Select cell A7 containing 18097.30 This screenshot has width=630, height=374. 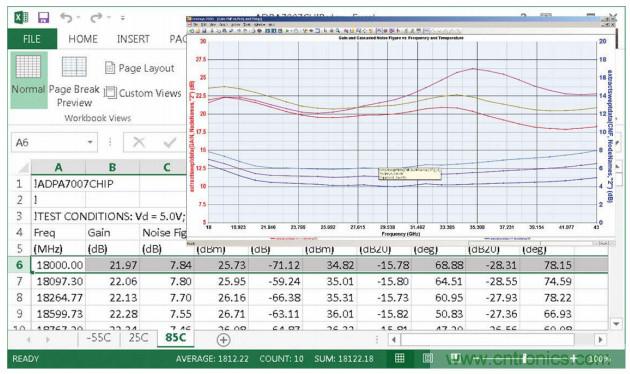(58, 281)
